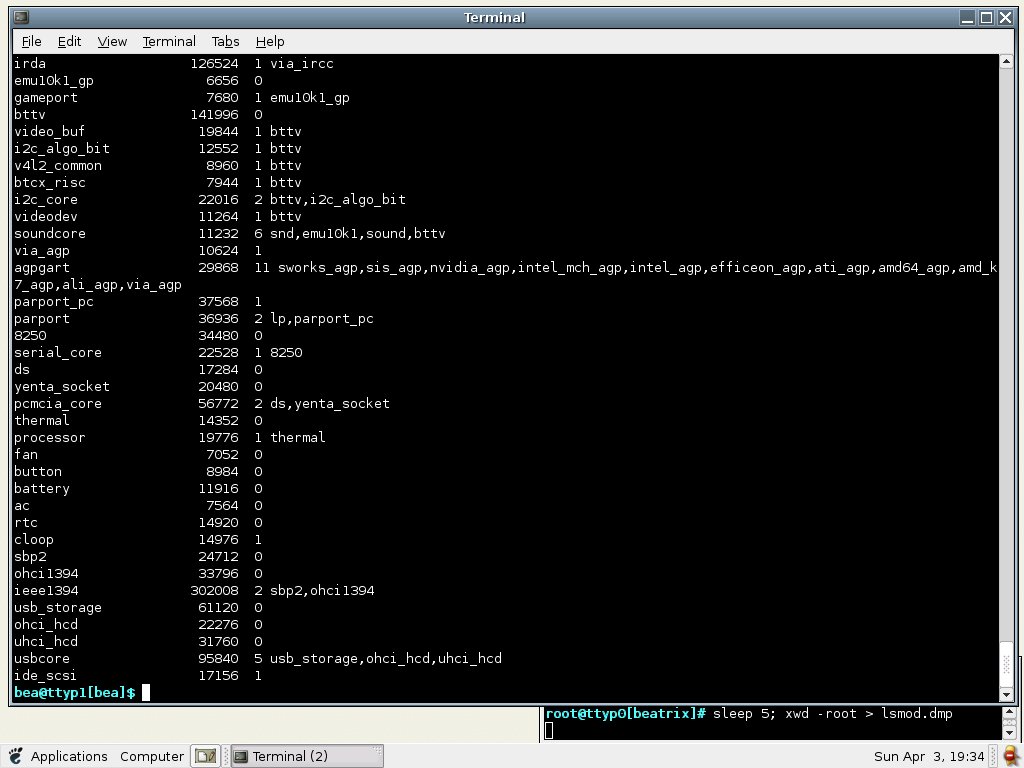Click the panel clock showing Sun Apr 3
The height and width of the screenshot is (768, 1024).
929,756
